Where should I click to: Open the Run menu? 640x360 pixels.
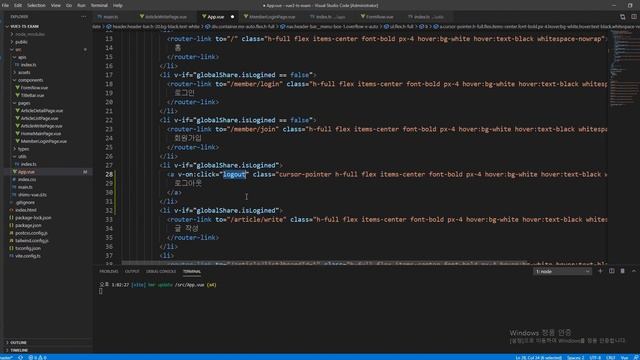pos(81,5)
